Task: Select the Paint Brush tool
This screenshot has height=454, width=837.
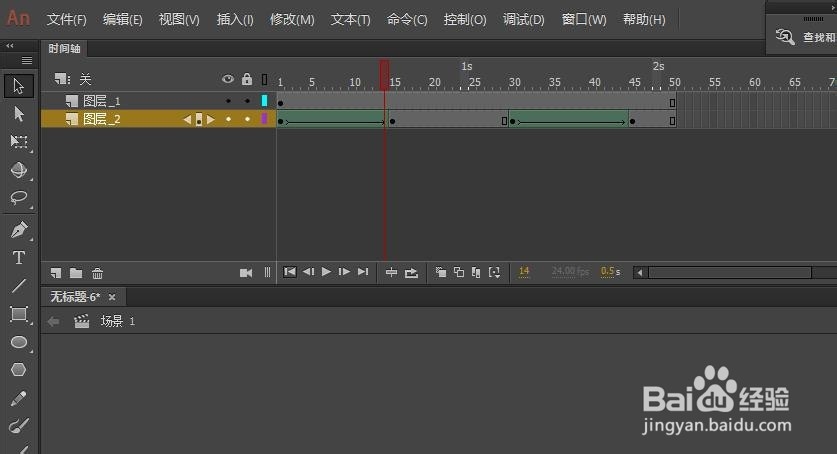Action: pos(19,426)
